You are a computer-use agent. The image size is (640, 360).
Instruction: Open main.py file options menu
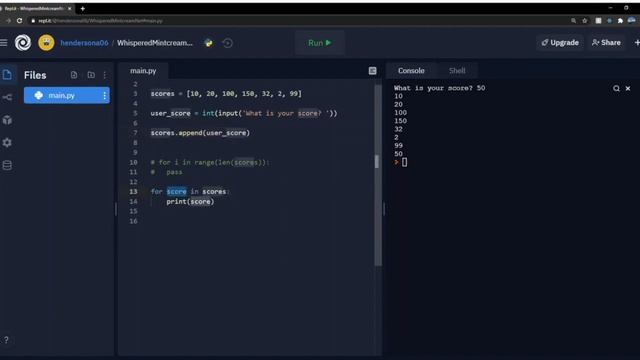point(104,96)
